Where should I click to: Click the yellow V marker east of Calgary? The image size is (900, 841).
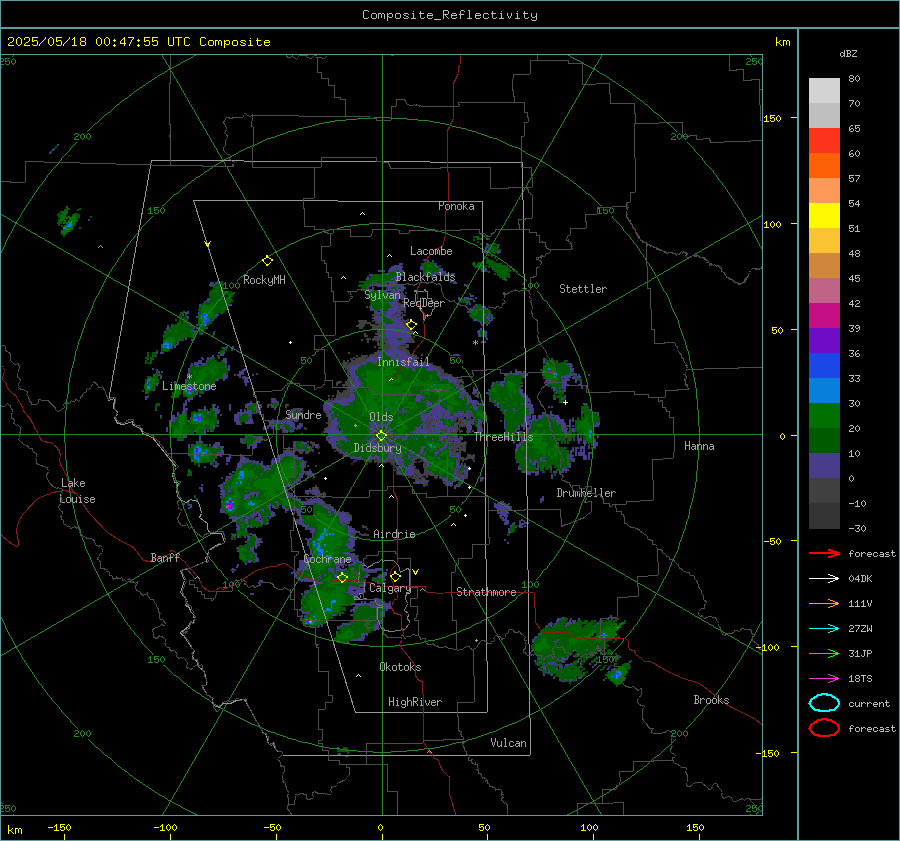coord(416,572)
